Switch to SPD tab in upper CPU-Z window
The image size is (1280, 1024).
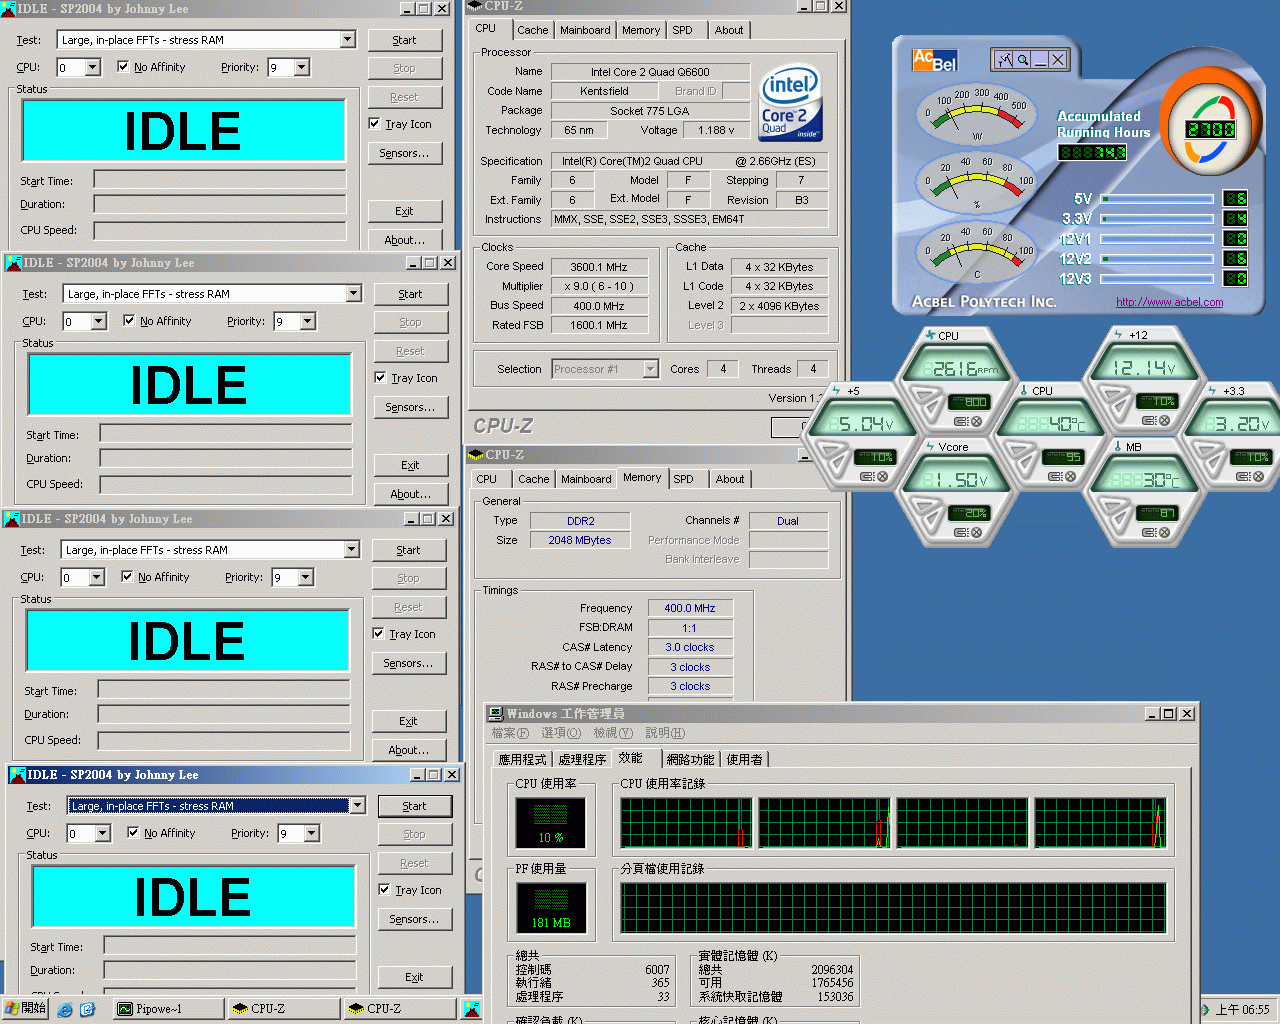coord(683,30)
